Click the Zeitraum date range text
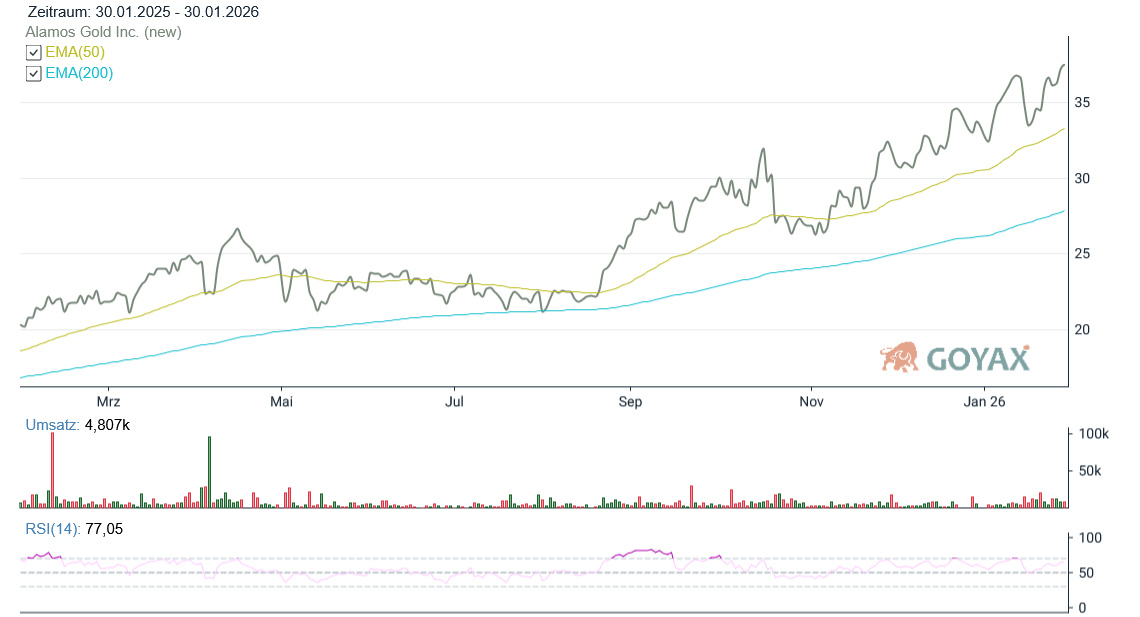This screenshot has height=617, width=1140. (144, 12)
